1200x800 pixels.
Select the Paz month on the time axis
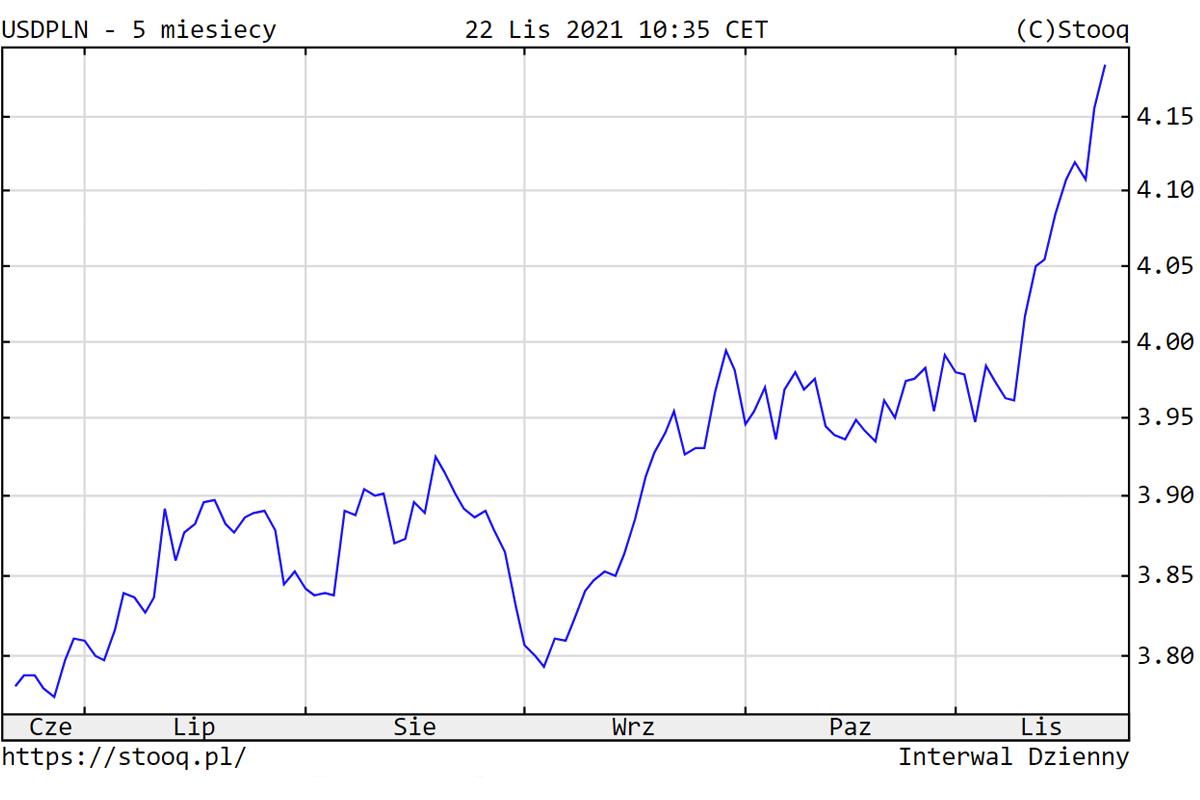click(850, 727)
